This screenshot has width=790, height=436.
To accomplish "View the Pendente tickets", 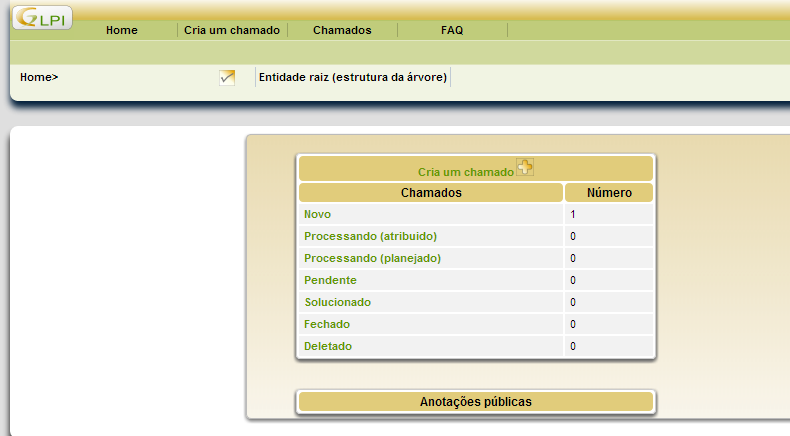I will click(330, 280).
